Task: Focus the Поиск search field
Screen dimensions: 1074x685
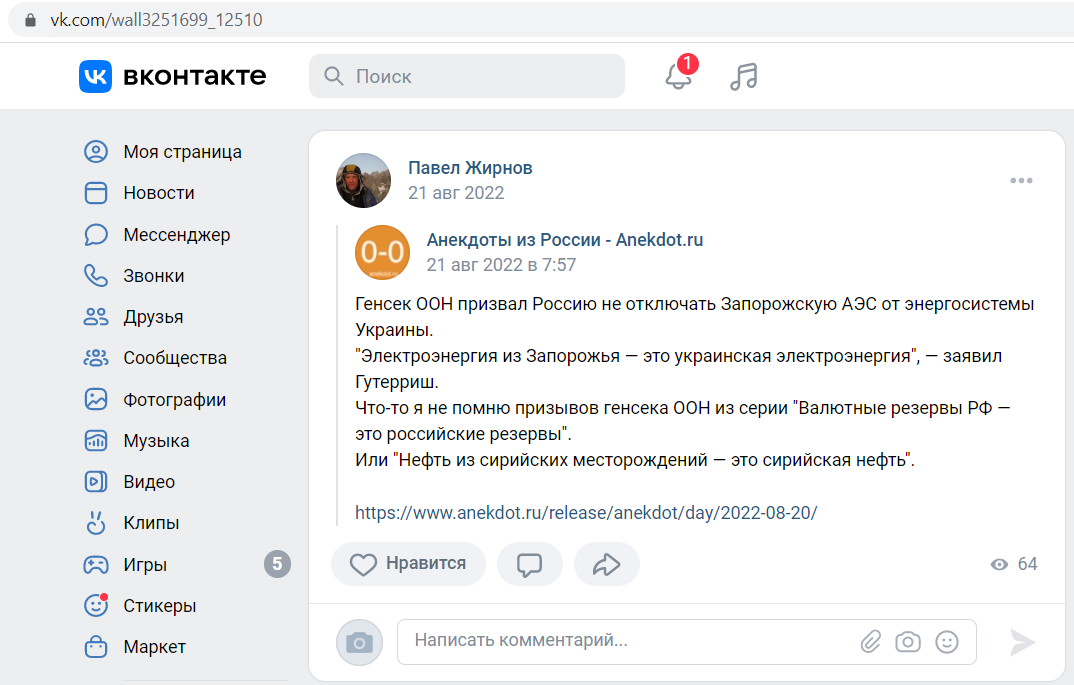Action: (x=467, y=76)
